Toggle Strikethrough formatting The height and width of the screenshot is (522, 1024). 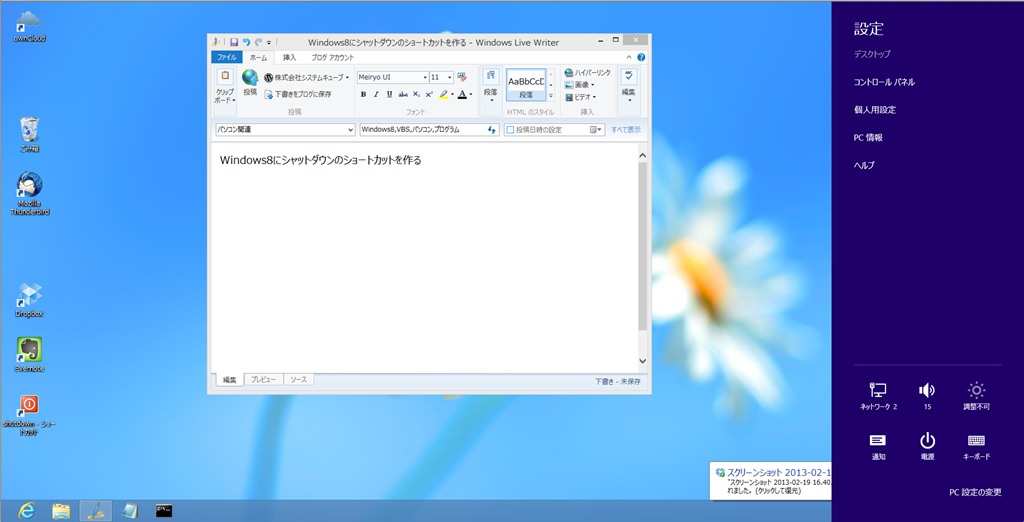click(403, 94)
